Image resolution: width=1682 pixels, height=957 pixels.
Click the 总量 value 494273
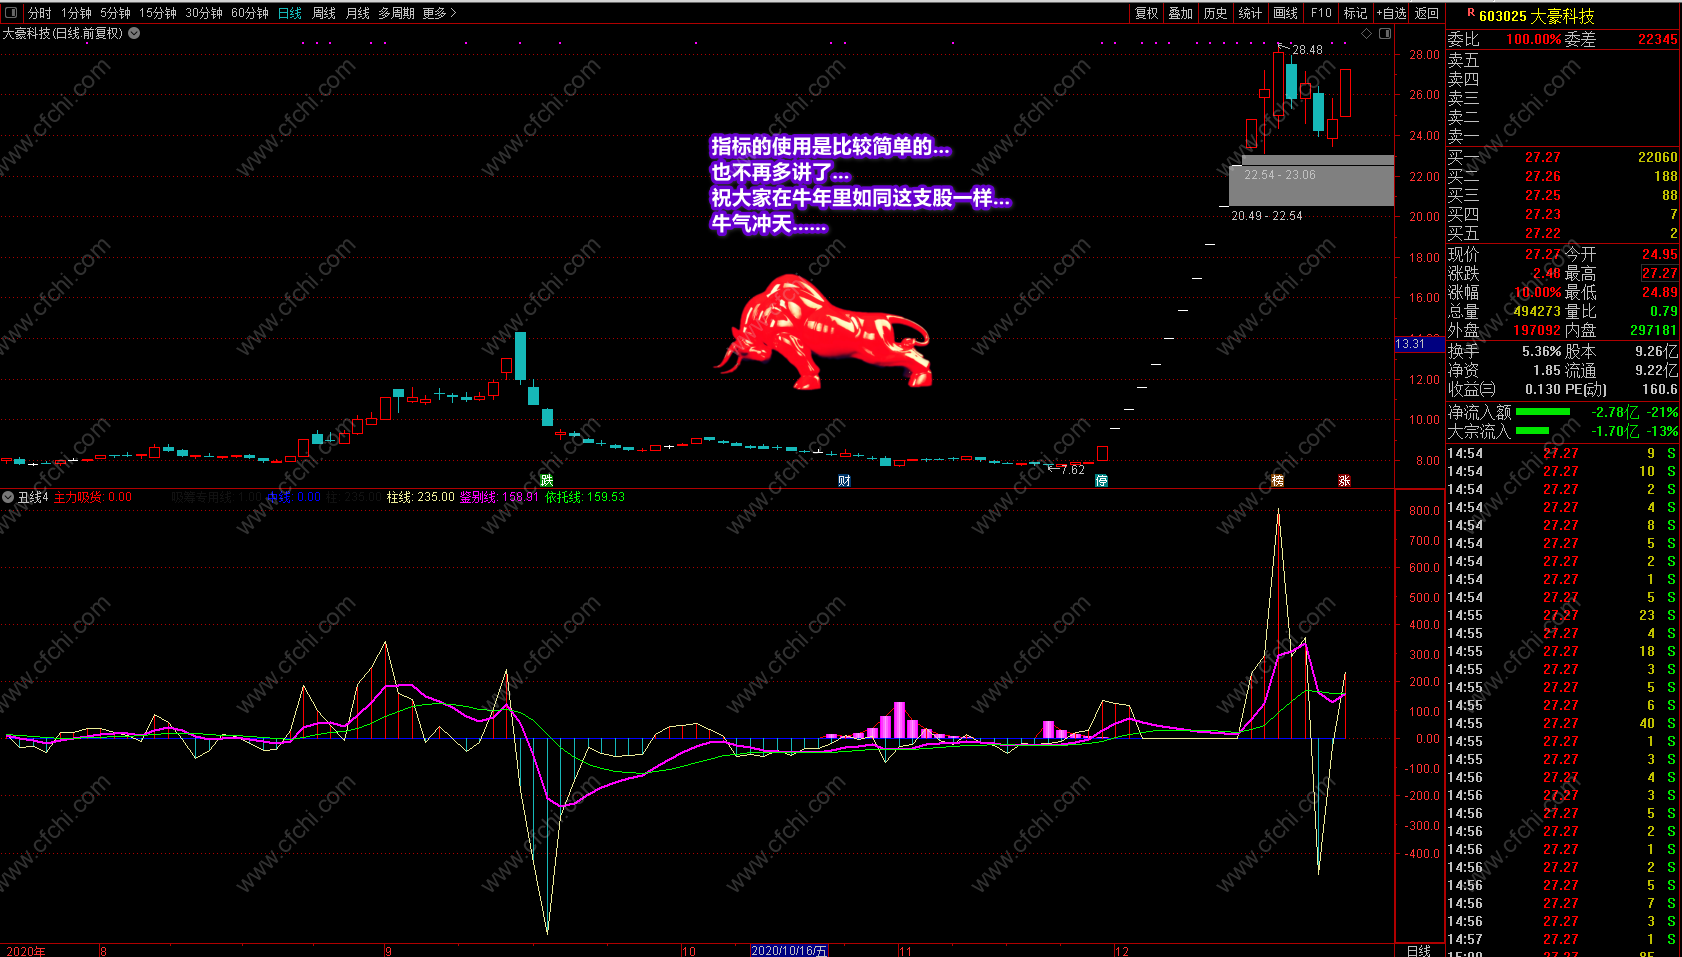pyautogui.click(x=1537, y=311)
